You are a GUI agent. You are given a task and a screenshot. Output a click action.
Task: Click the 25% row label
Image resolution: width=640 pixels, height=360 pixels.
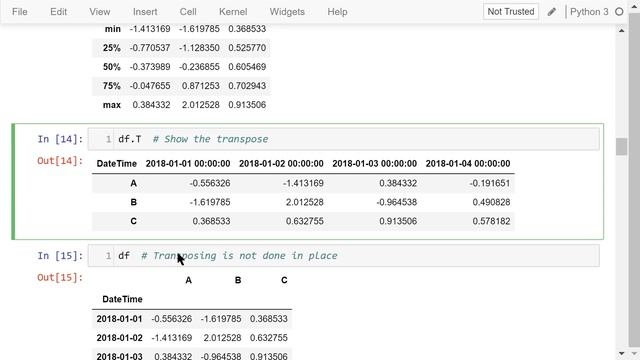coord(111,48)
